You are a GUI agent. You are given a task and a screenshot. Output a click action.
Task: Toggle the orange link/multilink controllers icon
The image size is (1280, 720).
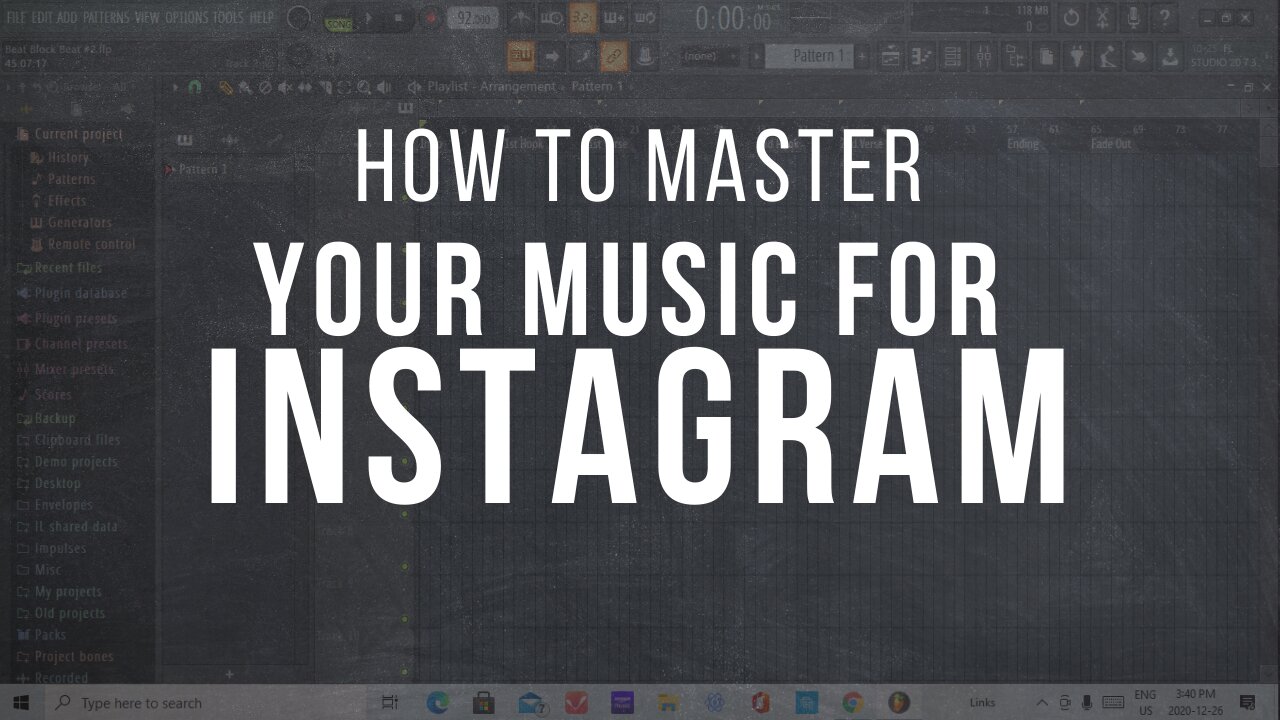click(614, 56)
